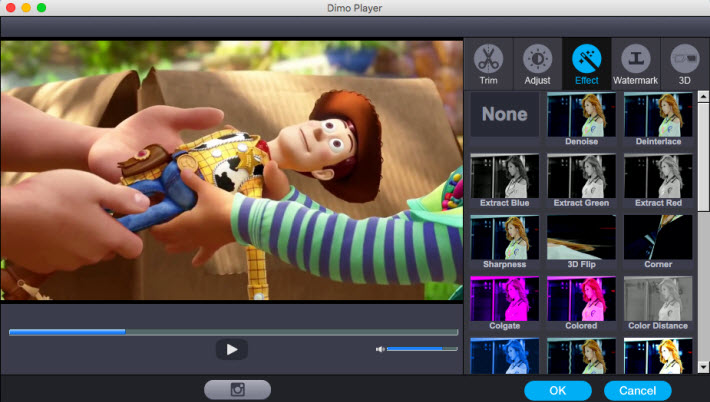Screen dimensions: 710x402
Task: Click the OK button
Action: tap(557, 390)
